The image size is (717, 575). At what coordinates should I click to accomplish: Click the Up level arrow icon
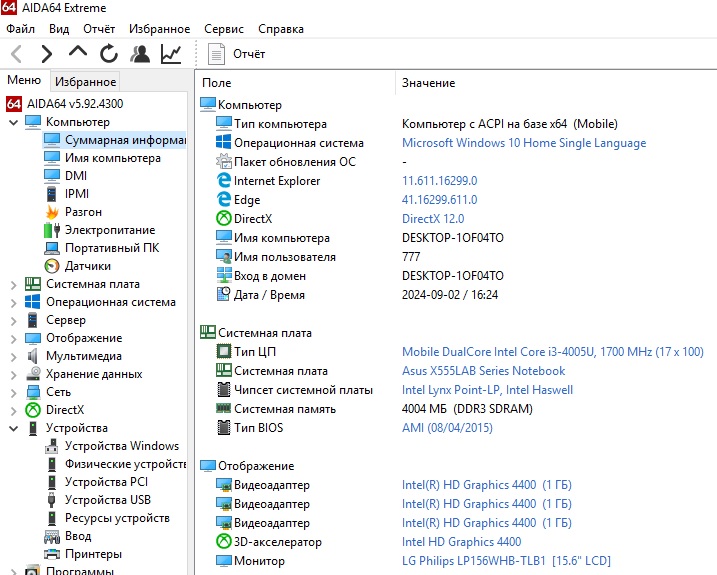pos(78,54)
